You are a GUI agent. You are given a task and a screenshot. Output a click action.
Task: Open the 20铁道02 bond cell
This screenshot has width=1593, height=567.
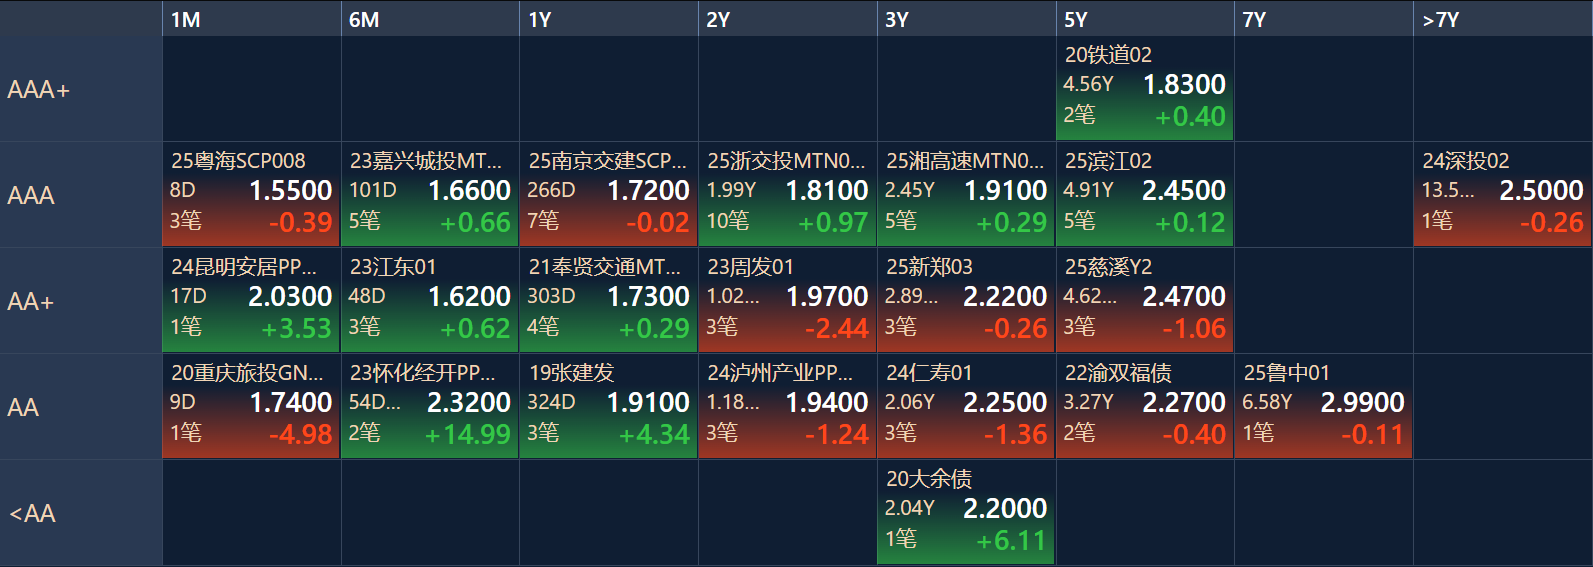click(1145, 89)
